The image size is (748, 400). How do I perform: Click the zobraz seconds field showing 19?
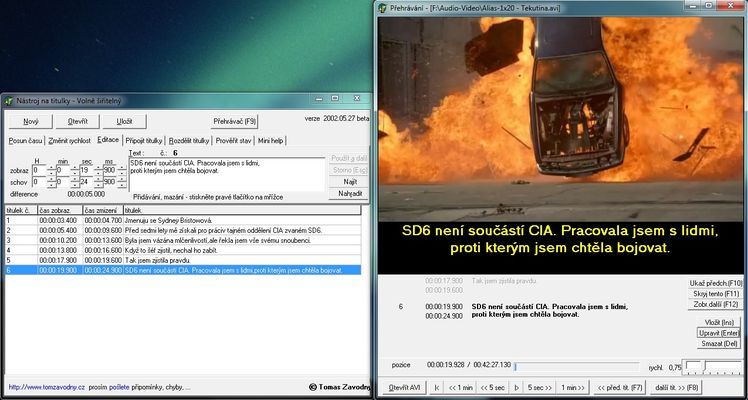[86, 170]
